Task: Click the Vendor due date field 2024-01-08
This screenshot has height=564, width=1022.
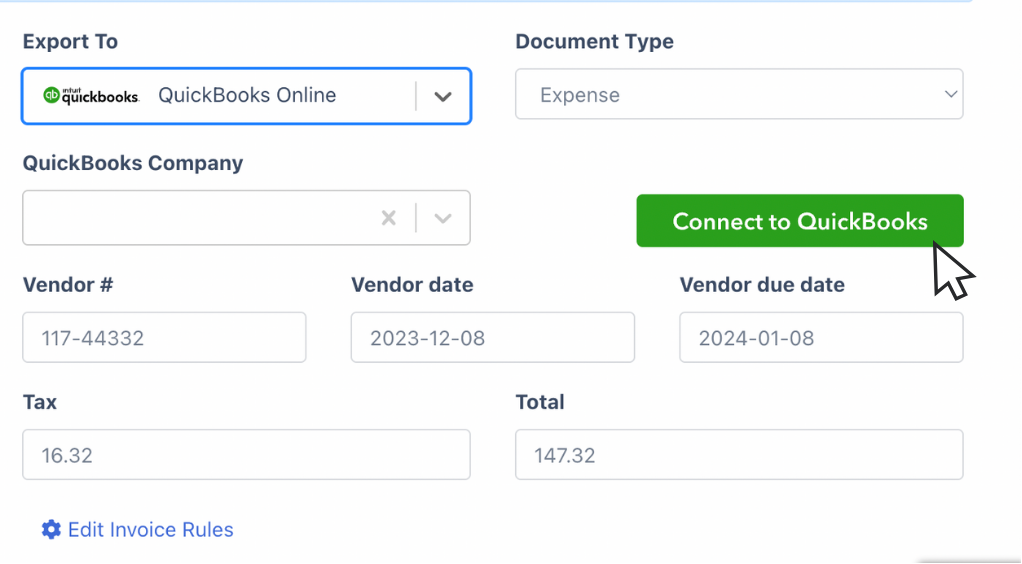Action: (x=820, y=338)
